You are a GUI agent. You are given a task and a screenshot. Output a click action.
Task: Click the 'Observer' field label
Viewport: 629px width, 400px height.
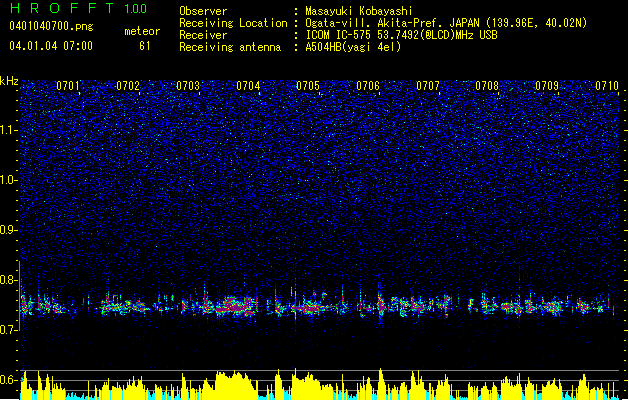coord(203,11)
